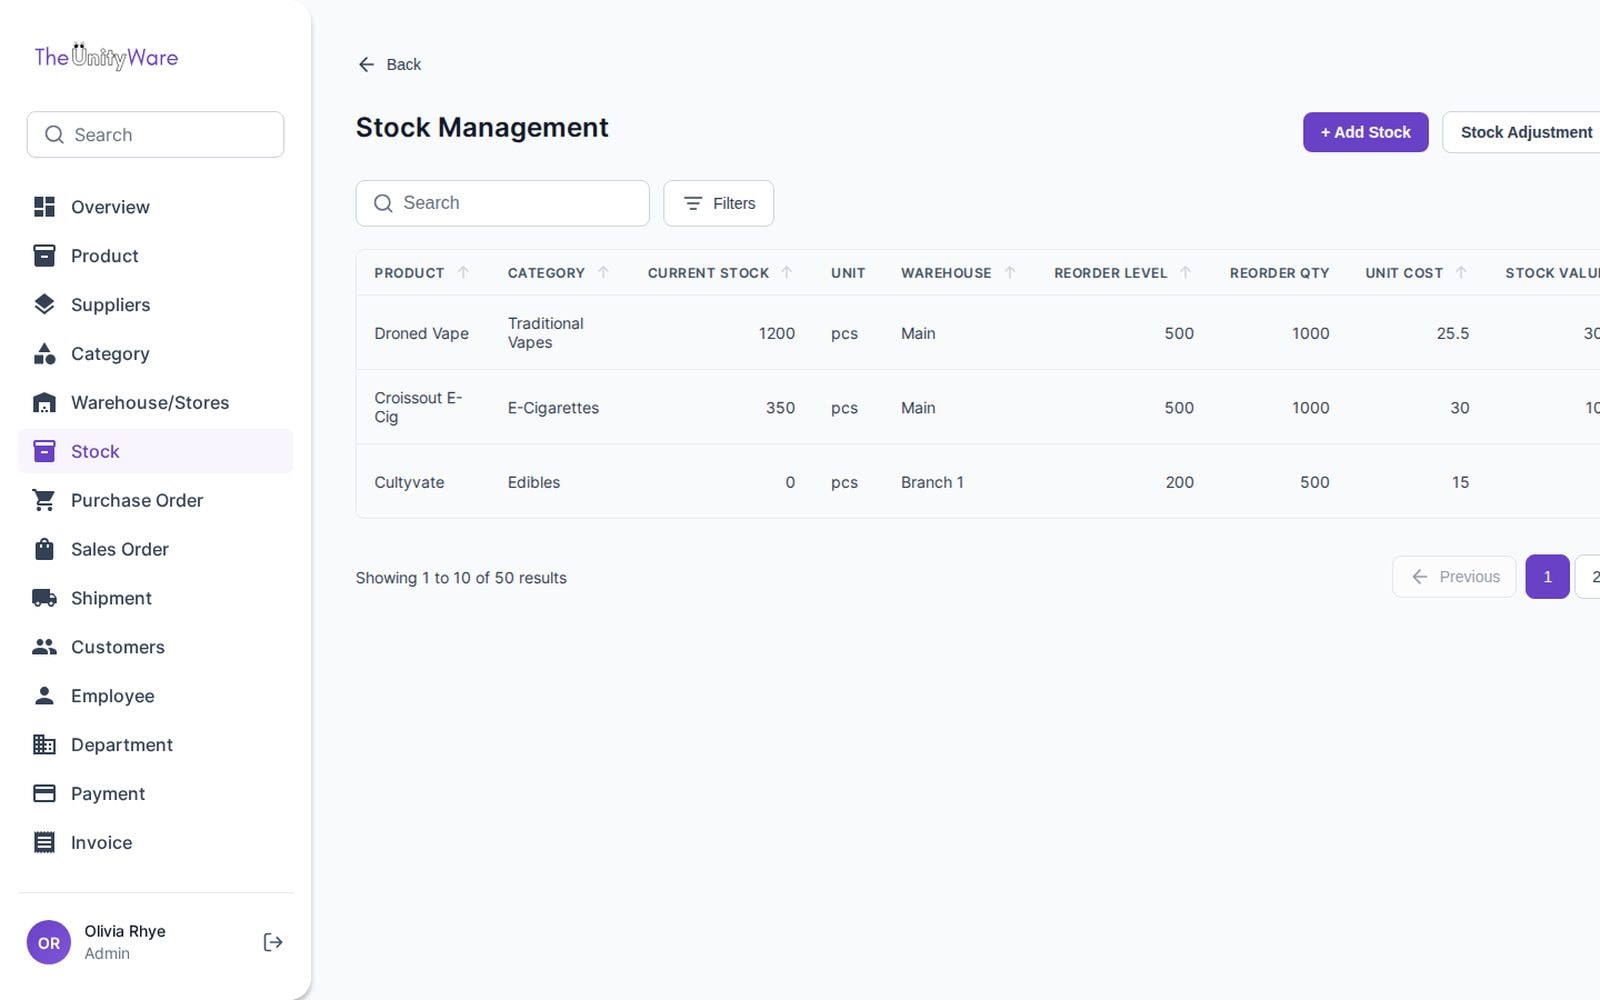Click the logout icon beside Olivia Rhye
The width and height of the screenshot is (1600, 1000).
pyautogui.click(x=273, y=942)
